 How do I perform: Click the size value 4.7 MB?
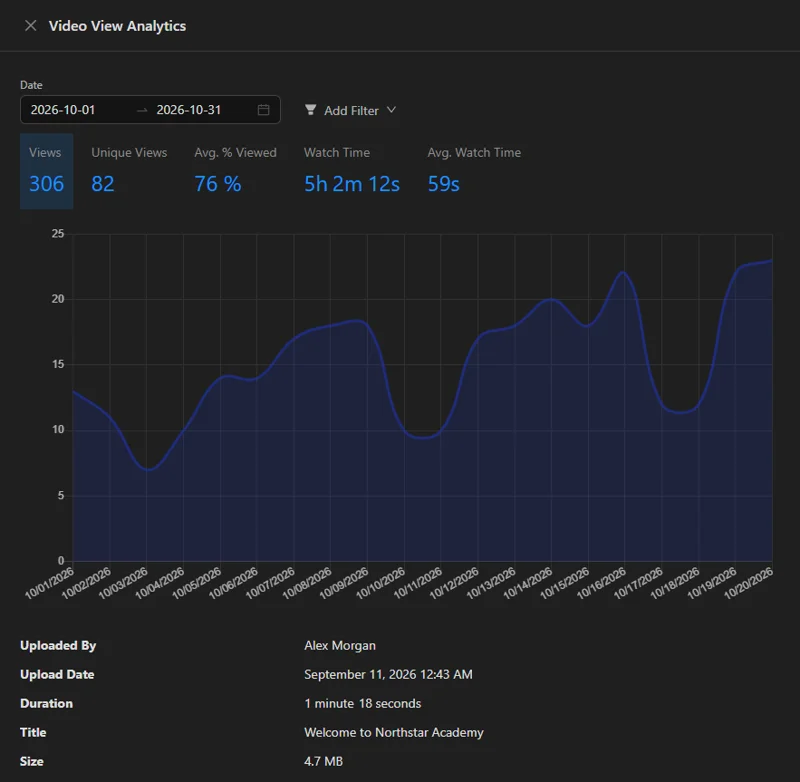pyautogui.click(x=323, y=762)
